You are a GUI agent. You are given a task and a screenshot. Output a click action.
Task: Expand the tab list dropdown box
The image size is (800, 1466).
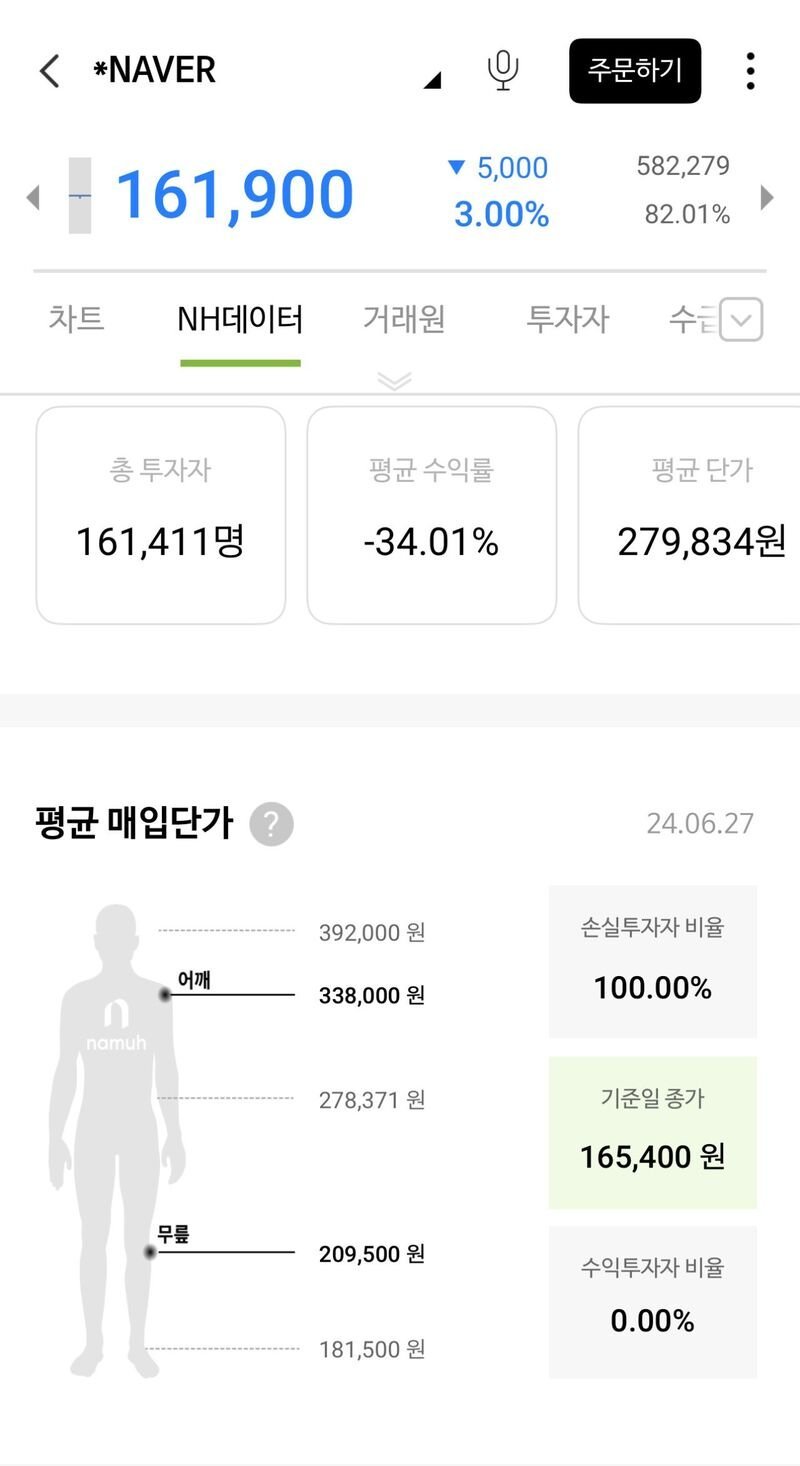coord(741,320)
